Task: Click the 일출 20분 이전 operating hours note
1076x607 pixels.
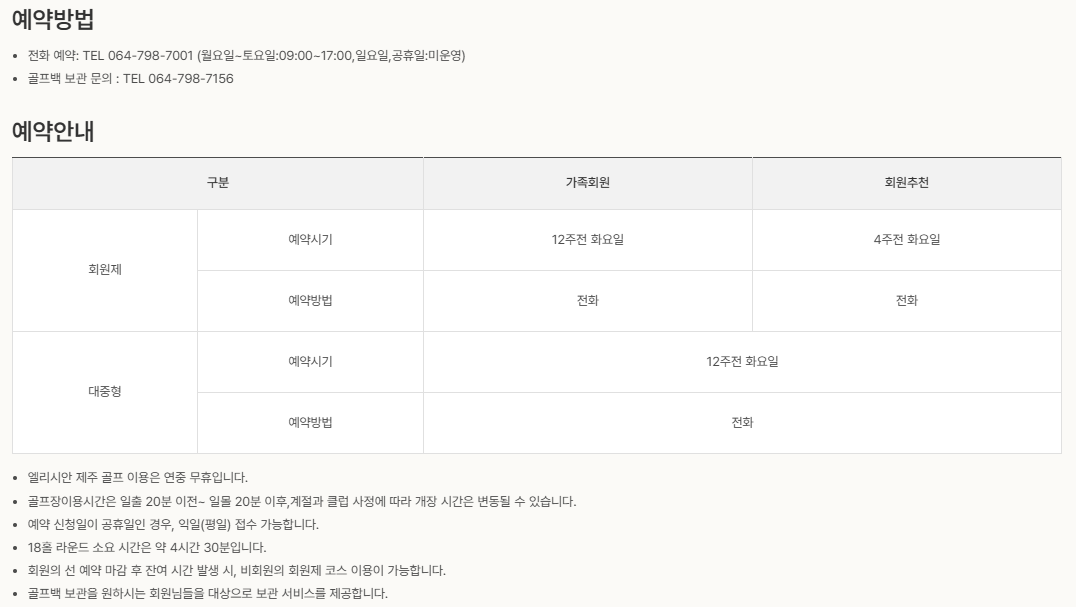Action: click(301, 501)
